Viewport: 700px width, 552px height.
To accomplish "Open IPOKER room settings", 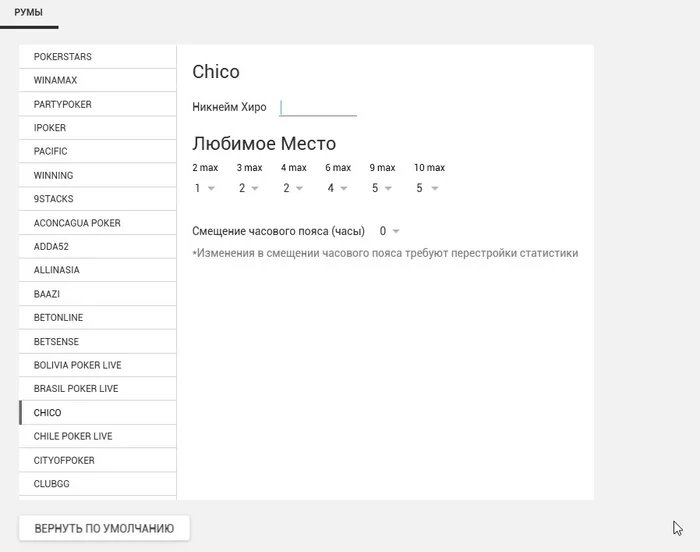I will click(x=98, y=128).
